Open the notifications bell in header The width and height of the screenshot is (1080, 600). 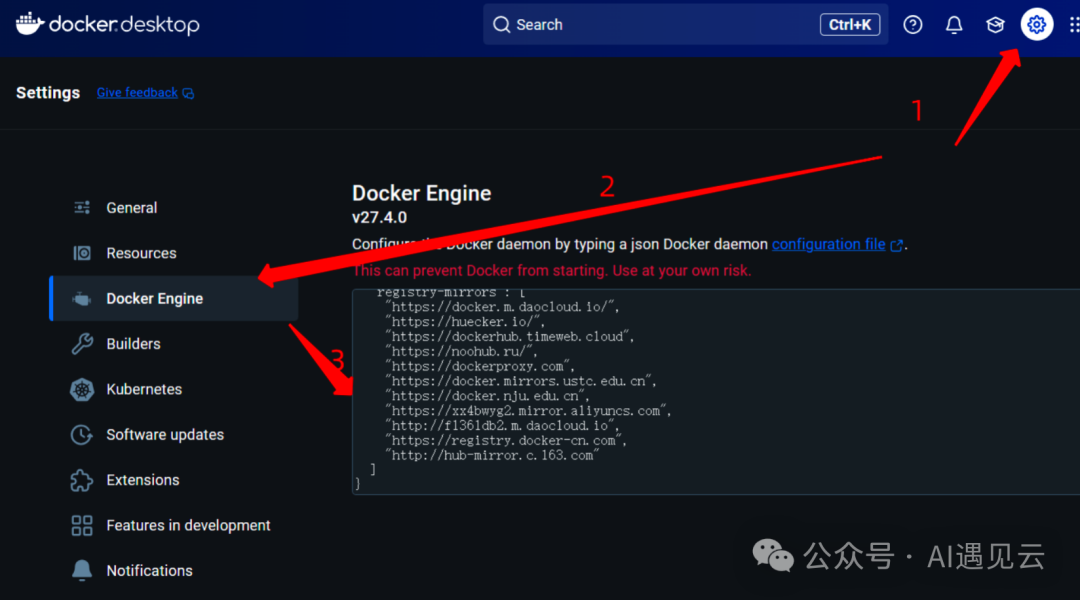click(954, 25)
